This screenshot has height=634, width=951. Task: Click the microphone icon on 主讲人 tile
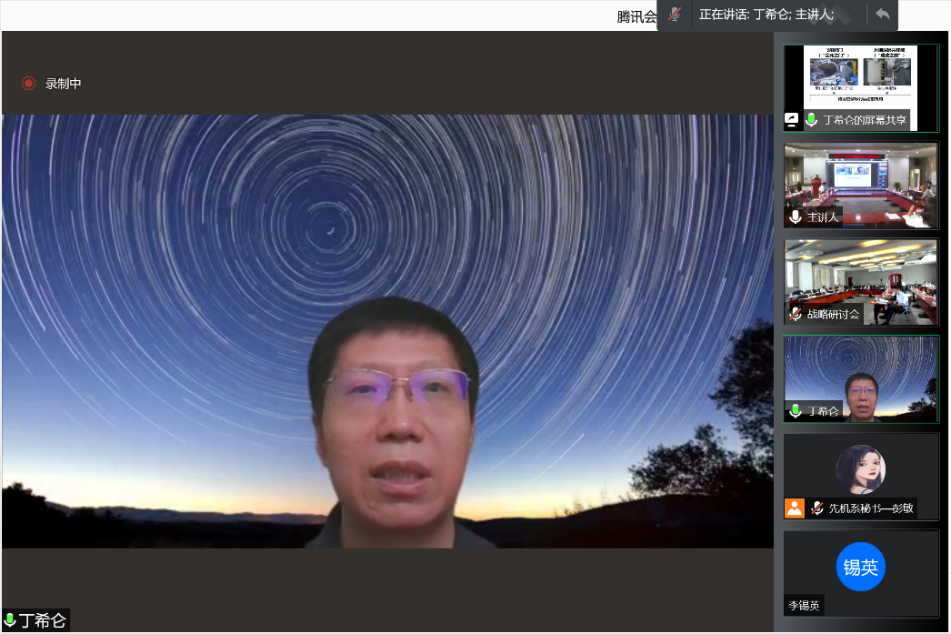click(x=796, y=217)
